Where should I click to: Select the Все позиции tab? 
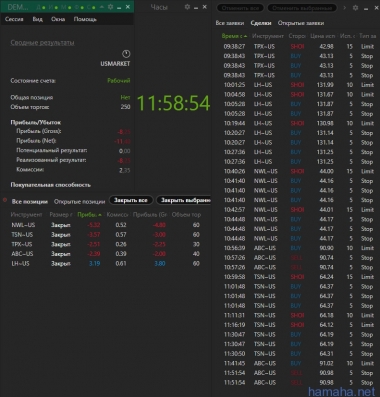[30, 201]
